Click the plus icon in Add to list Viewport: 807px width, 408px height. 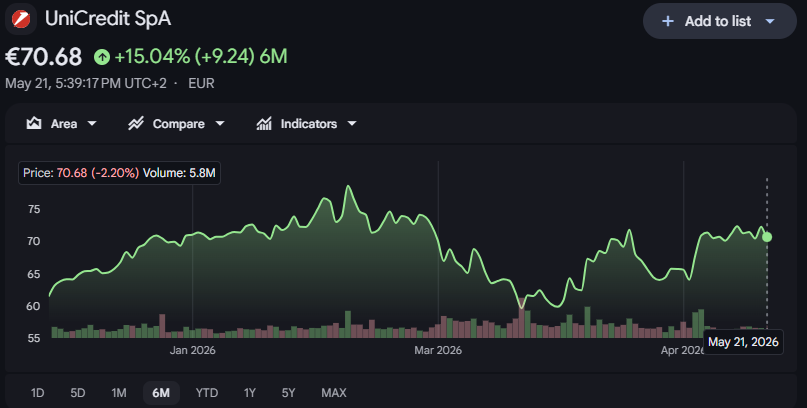point(668,21)
